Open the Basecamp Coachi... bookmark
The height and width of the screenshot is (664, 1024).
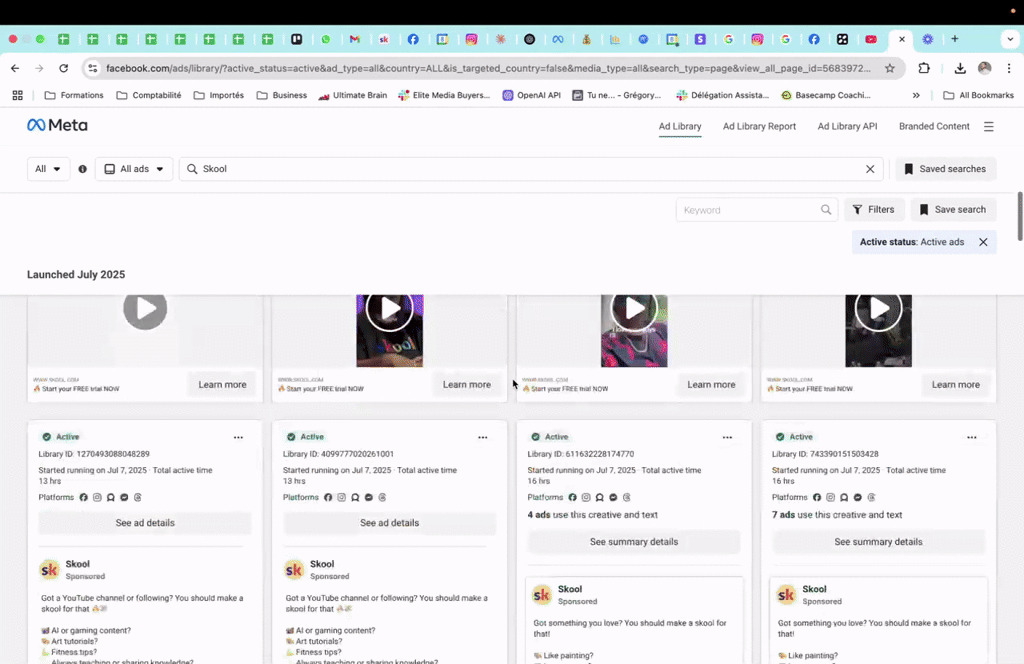pyautogui.click(x=825, y=95)
